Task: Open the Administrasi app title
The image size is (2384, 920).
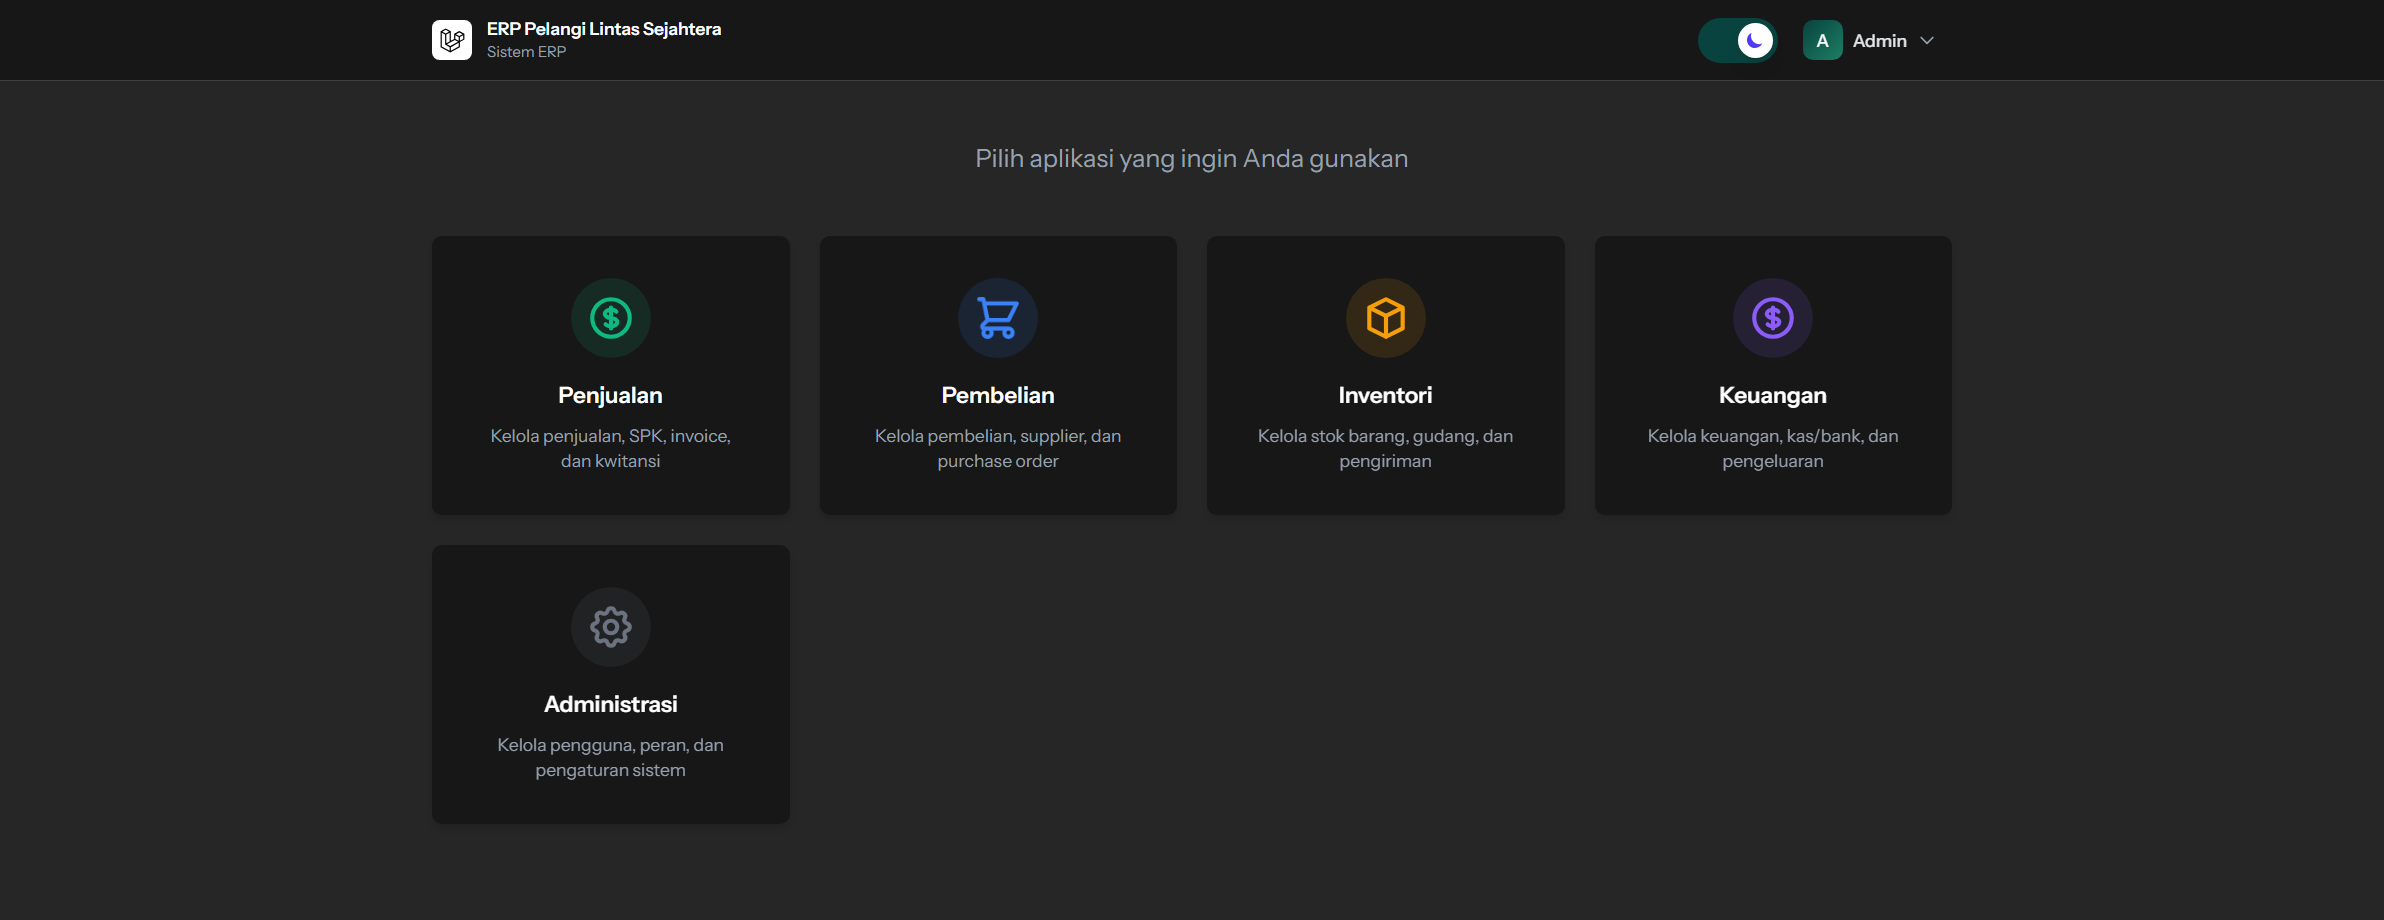Action: (x=610, y=704)
